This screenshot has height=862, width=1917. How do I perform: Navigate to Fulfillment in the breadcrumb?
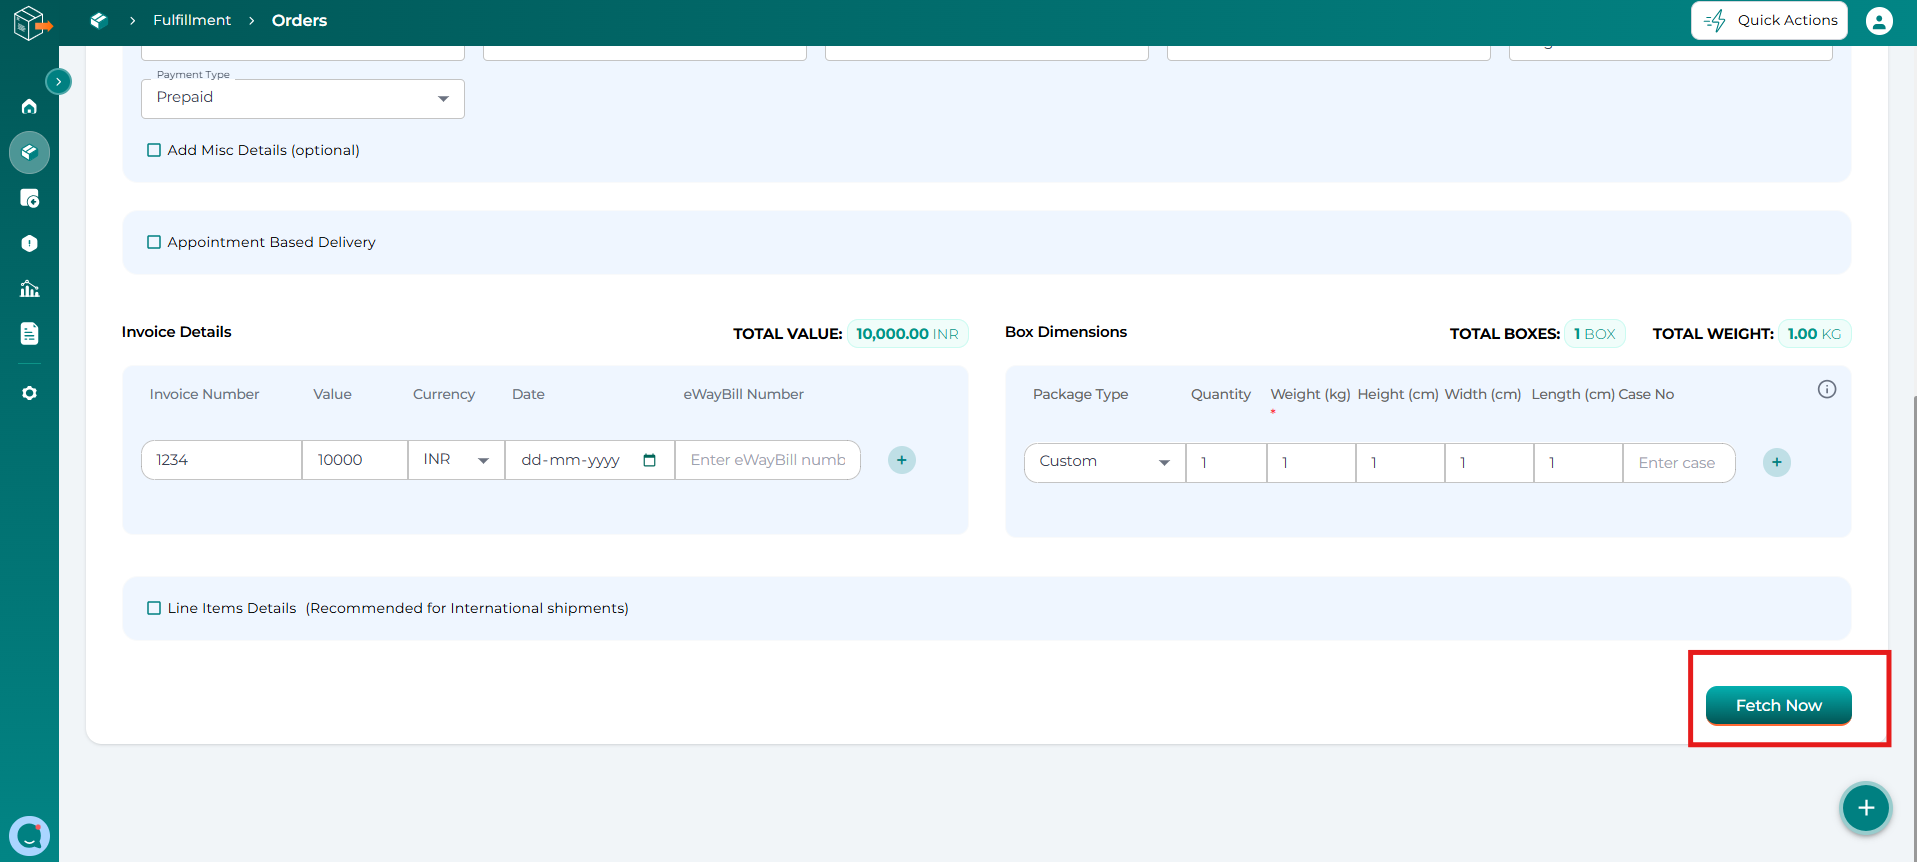[192, 20]
